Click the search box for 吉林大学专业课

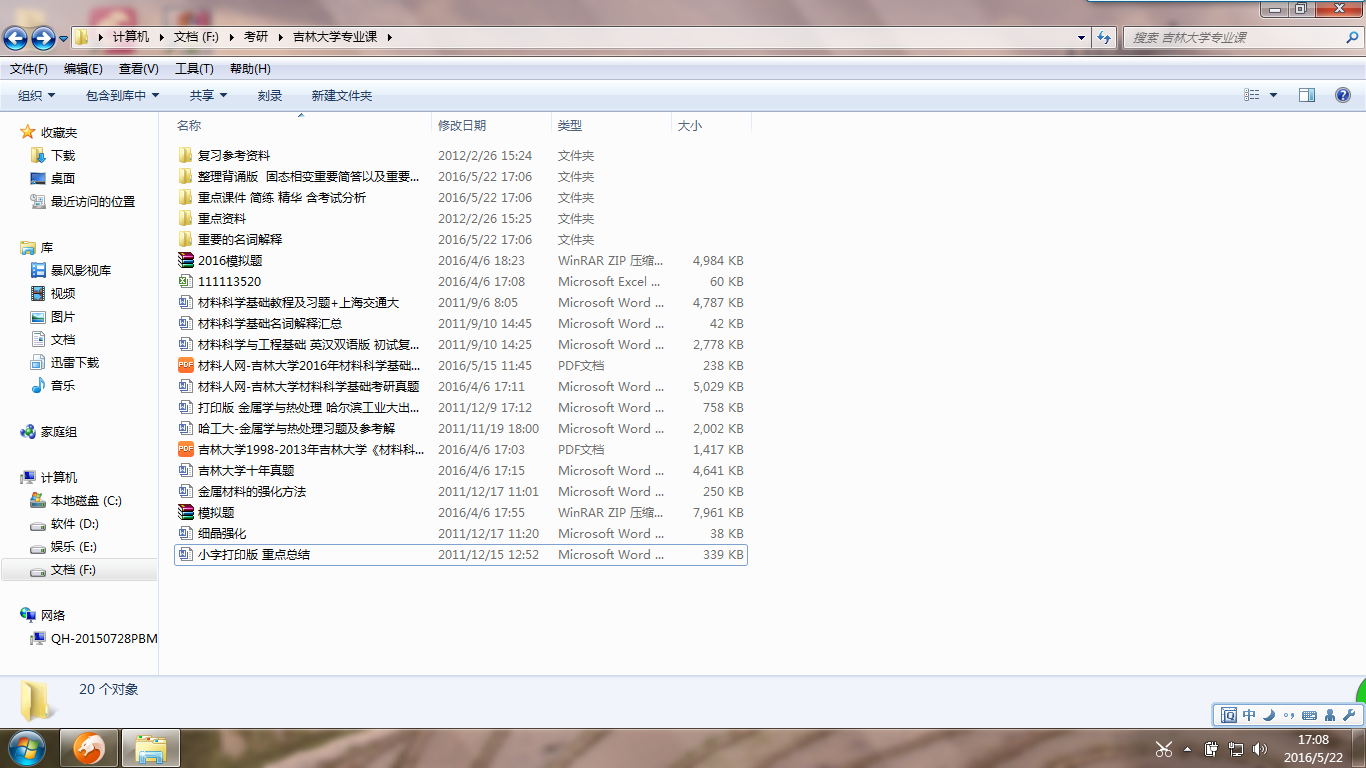click(1235, 38)
